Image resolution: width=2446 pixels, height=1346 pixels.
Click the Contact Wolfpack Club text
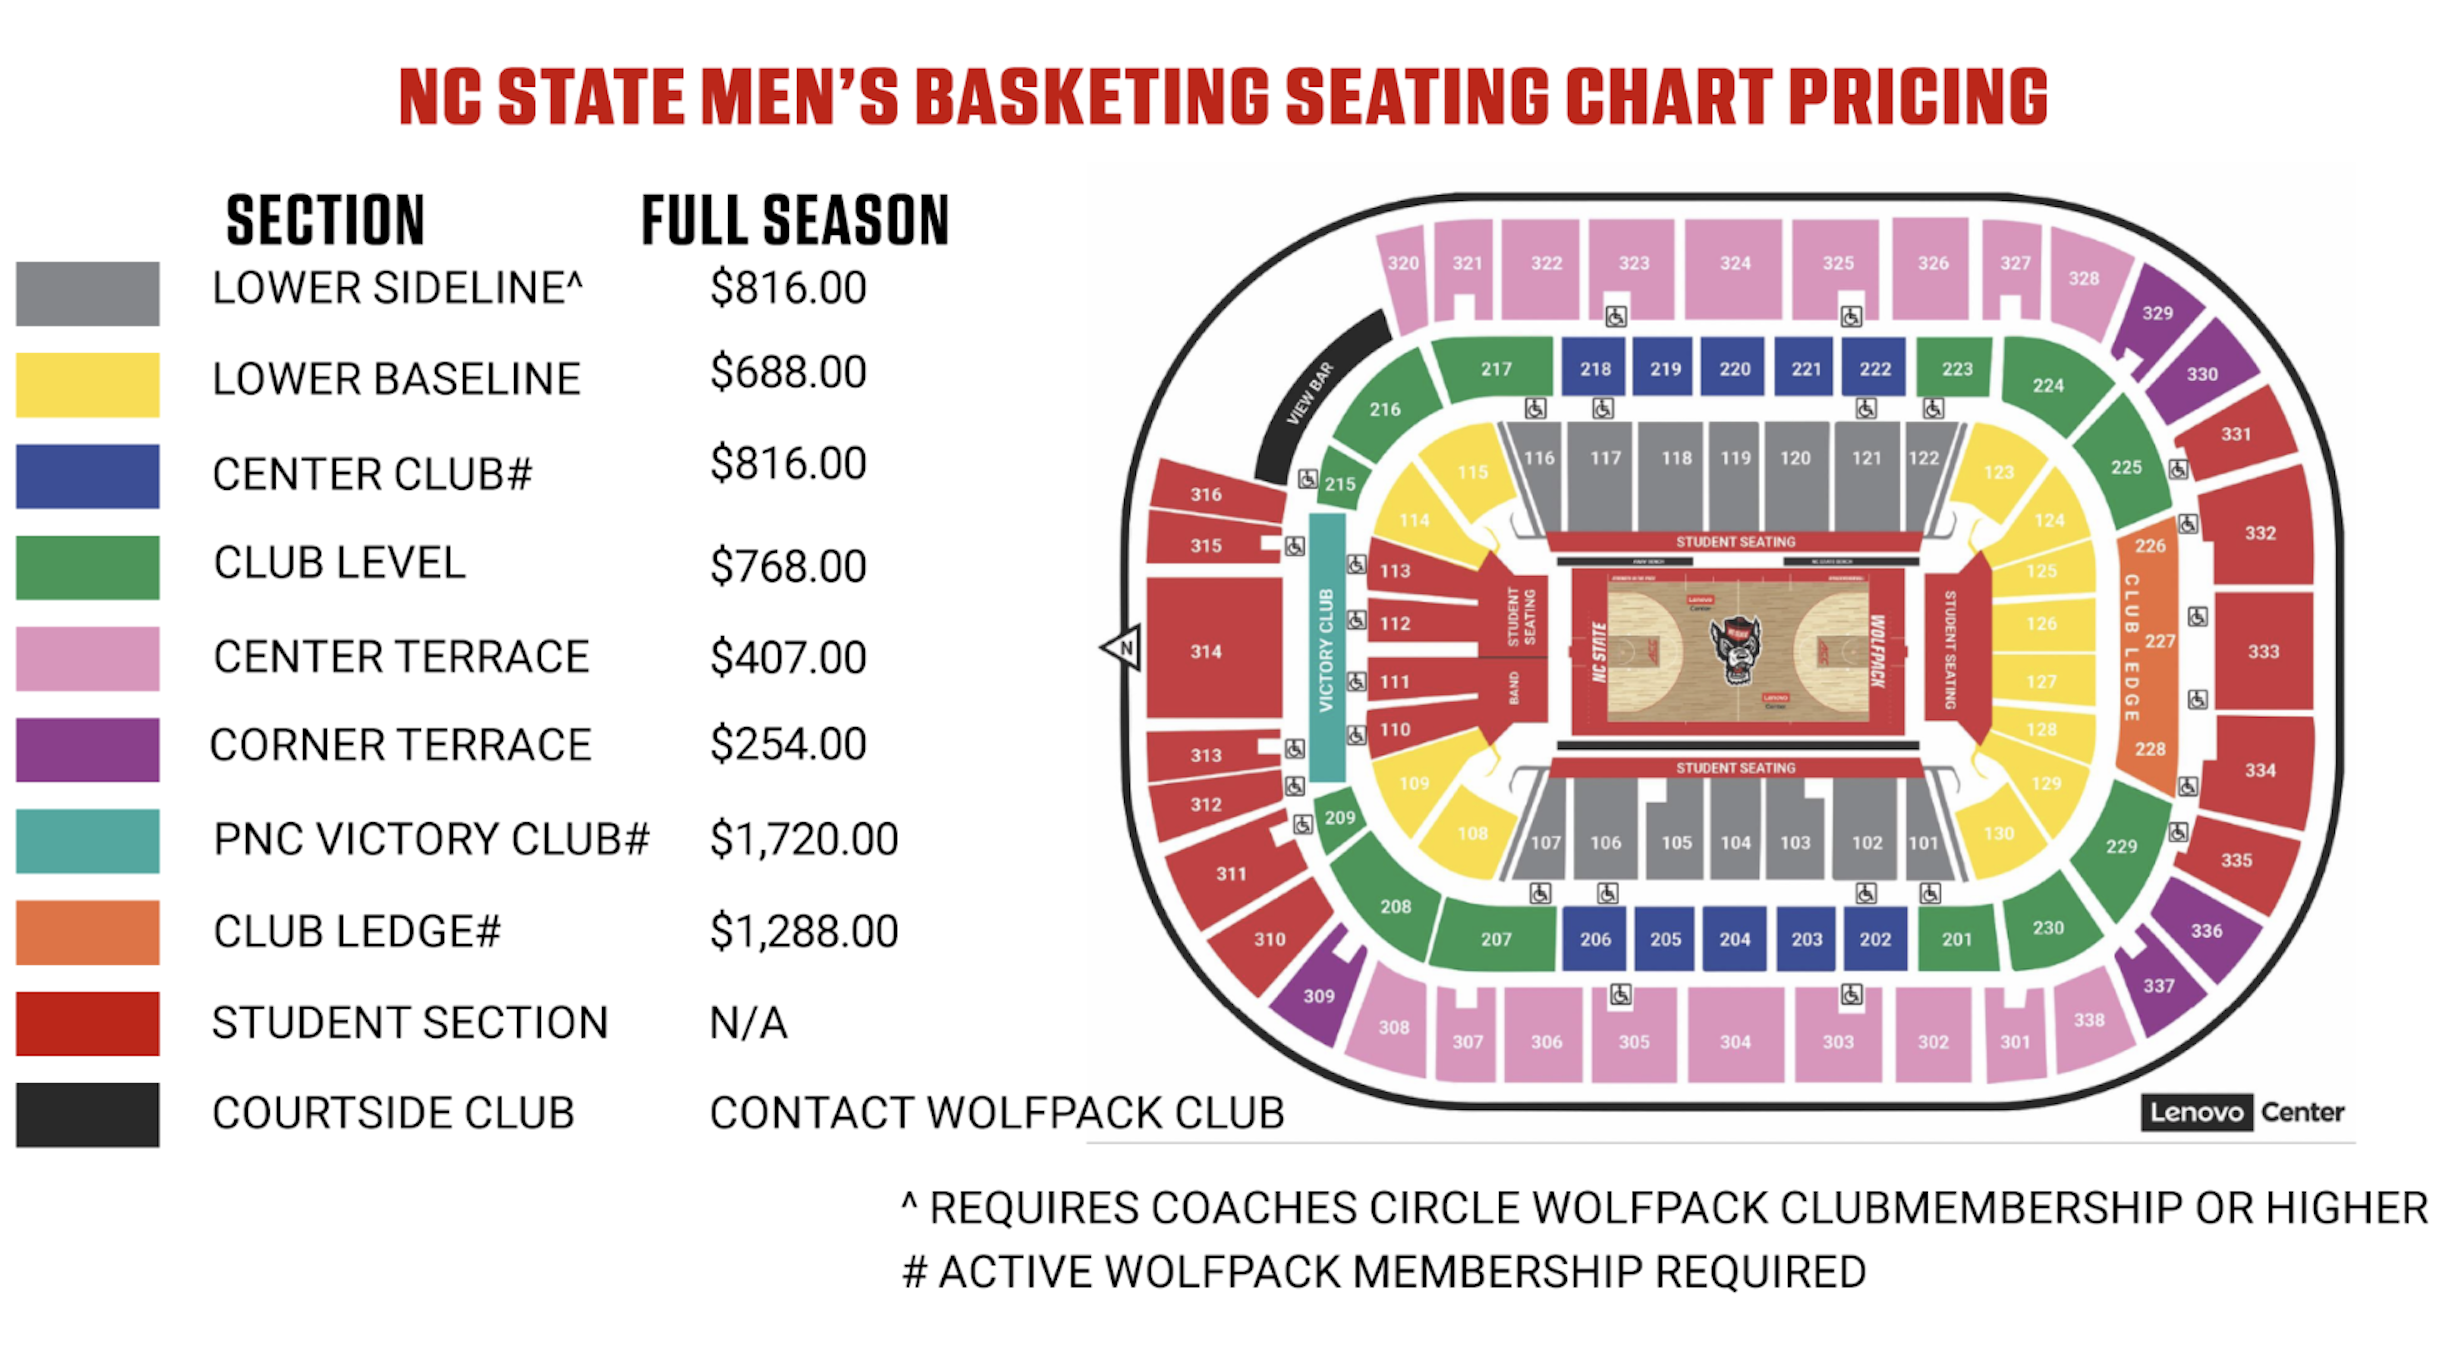click(x=996, y=1113)
